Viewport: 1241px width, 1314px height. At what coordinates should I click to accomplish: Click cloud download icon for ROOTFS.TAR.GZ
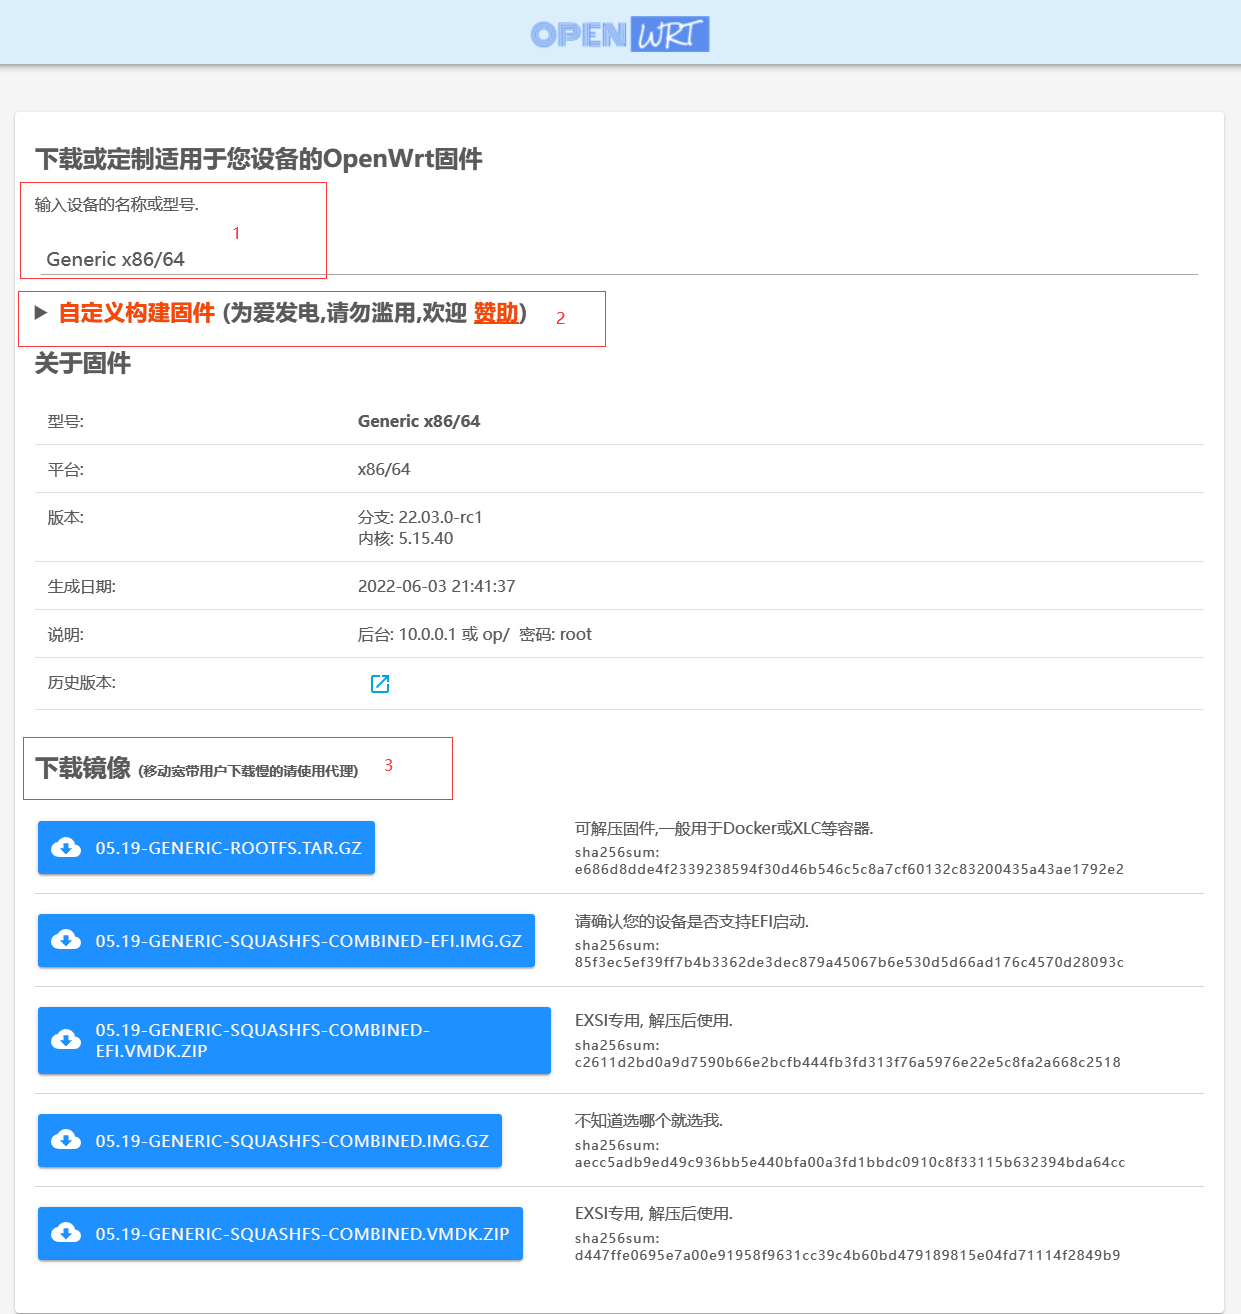pyautogui.click(x=66, y=848)
